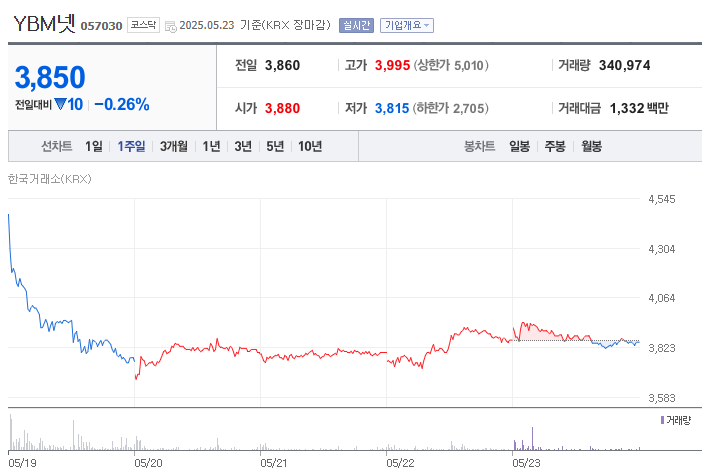702x474 pixels.
Task: Select the 1주일 line chart tab
Action: [131, 146]
